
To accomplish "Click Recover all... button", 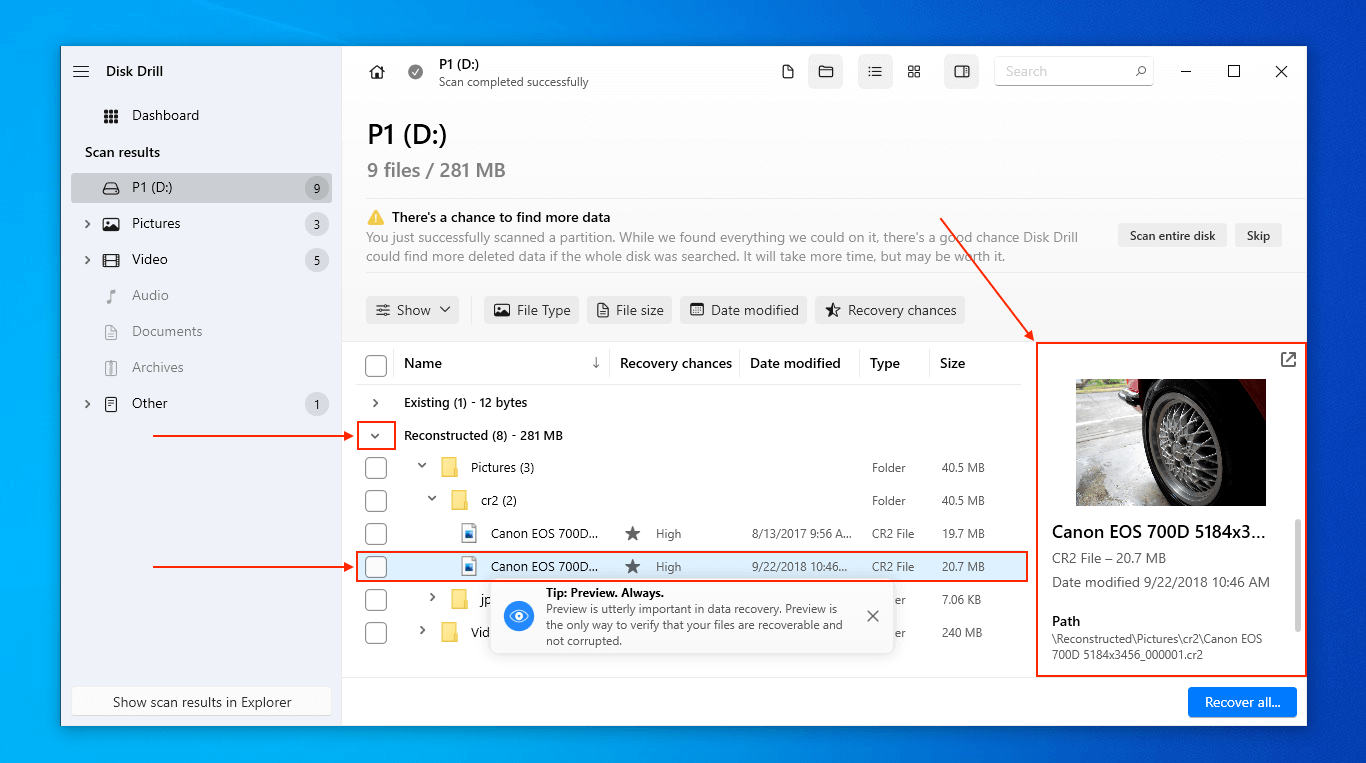I will [x=1242, y=702].
